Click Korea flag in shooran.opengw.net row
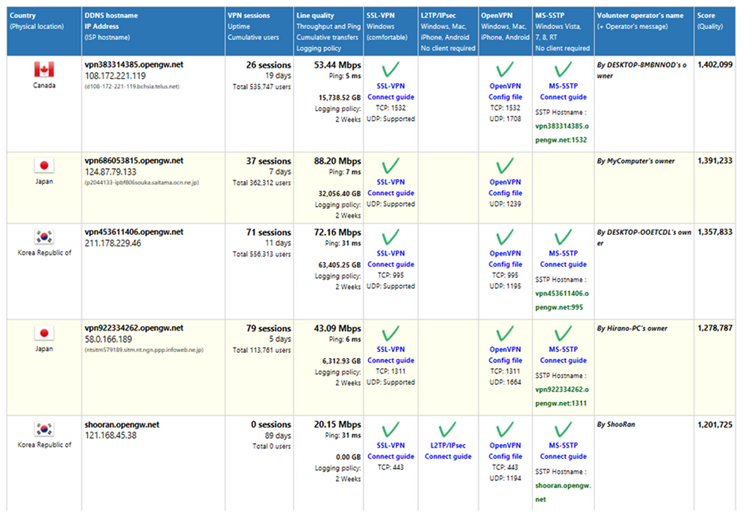Screen dimensions: 752x519 click(44, 429)
